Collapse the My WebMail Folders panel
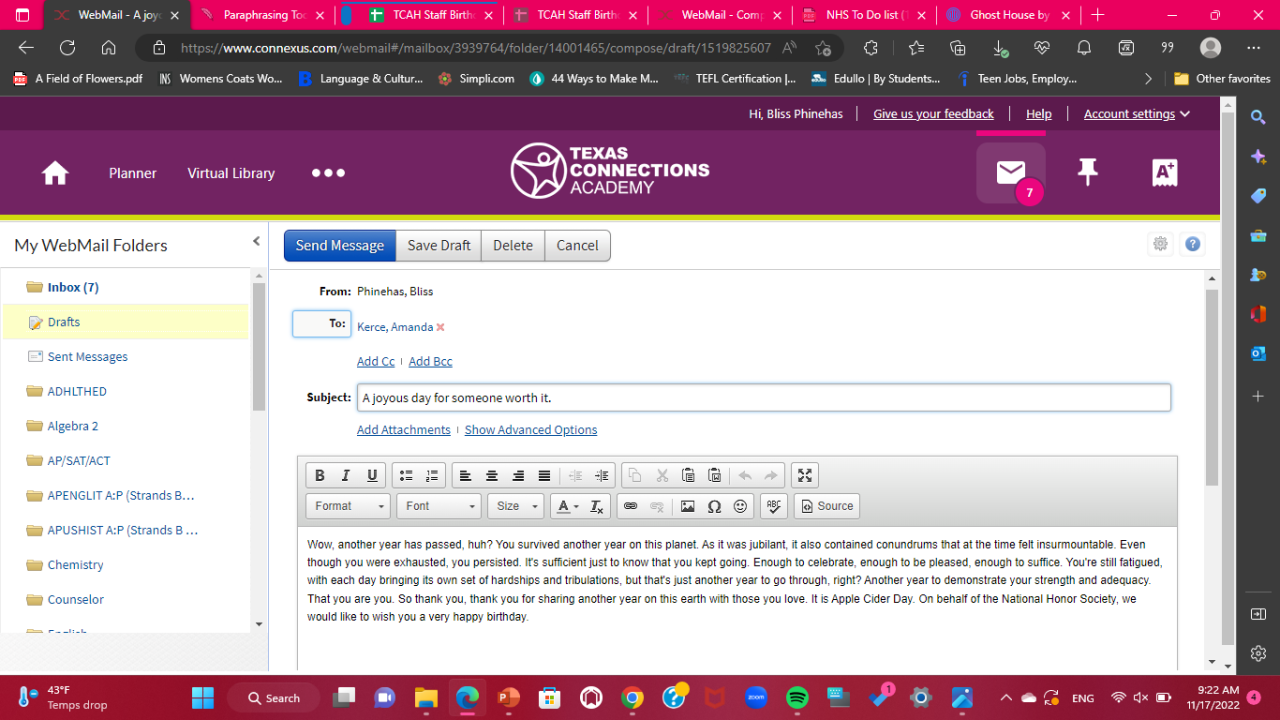 [x=256, y=242]
